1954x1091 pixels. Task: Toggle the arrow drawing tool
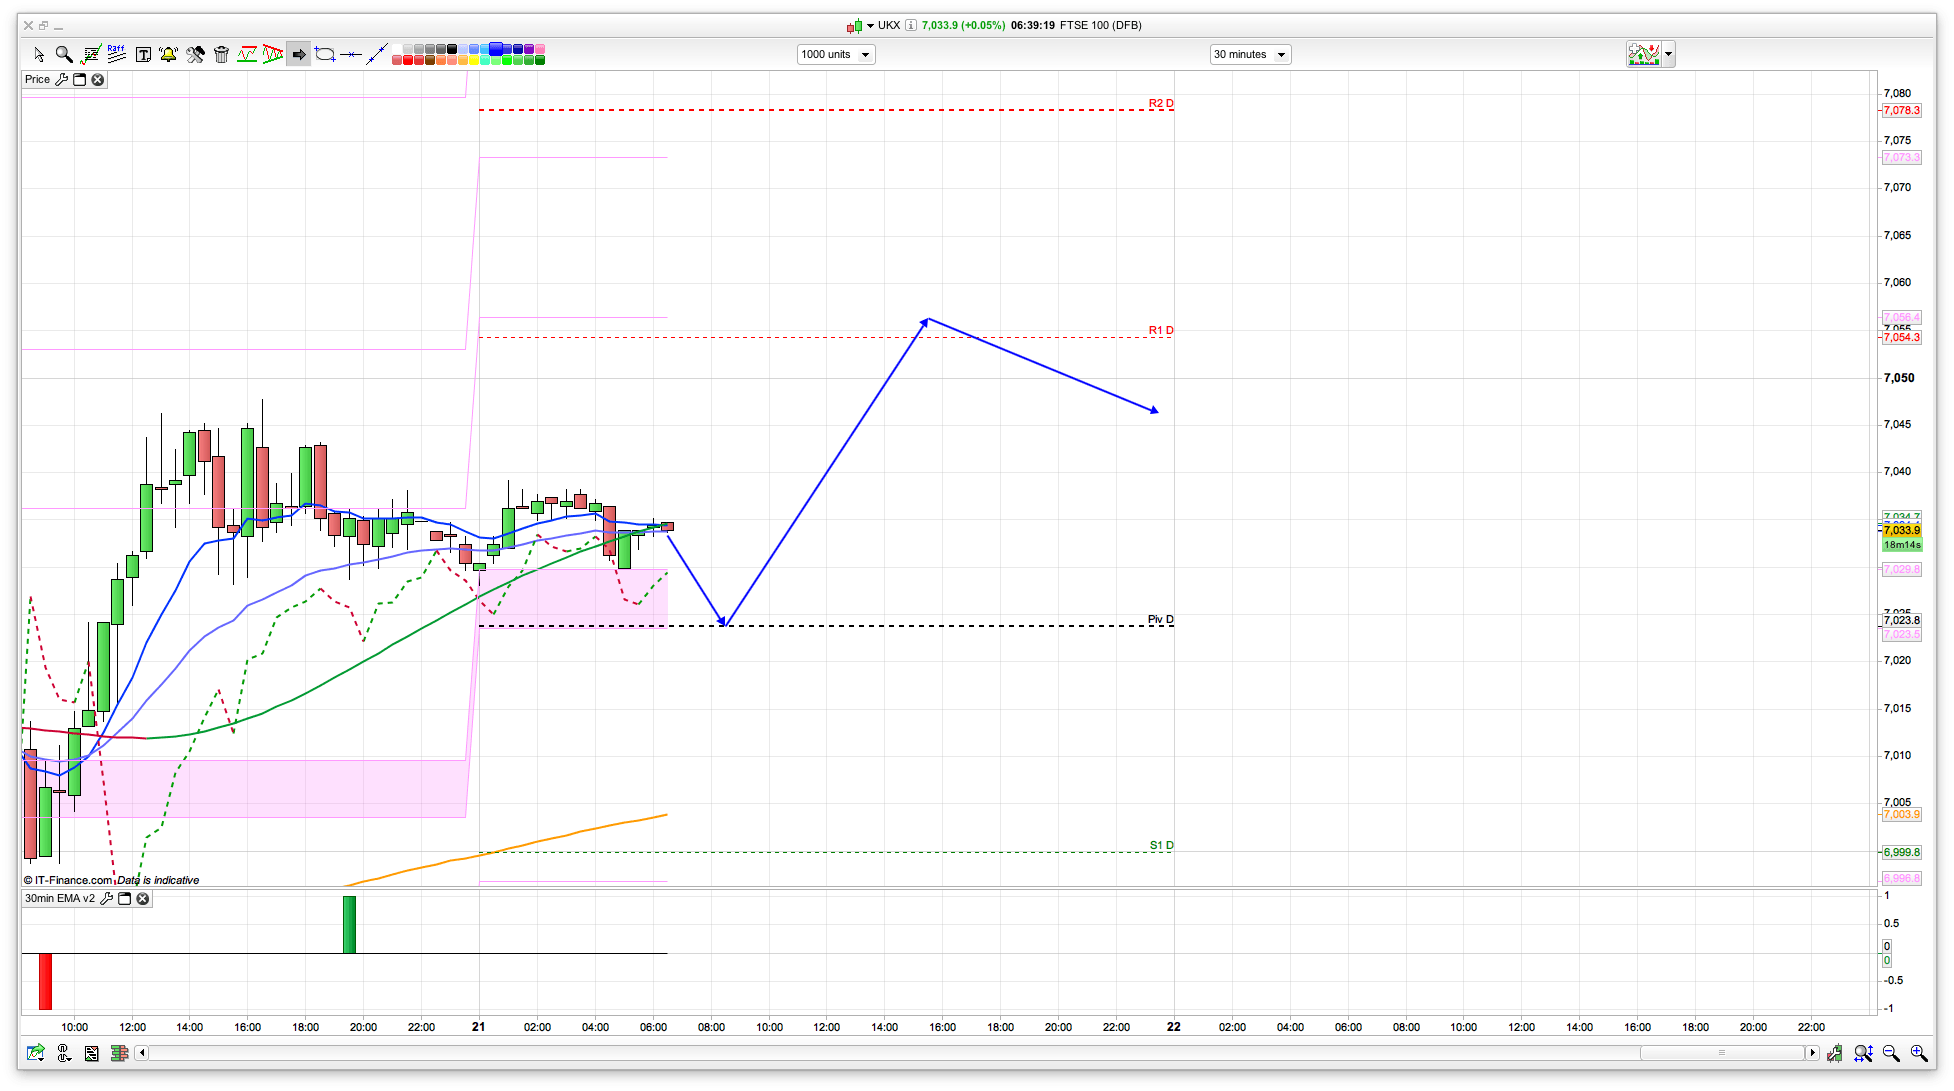tap(298, 54)
